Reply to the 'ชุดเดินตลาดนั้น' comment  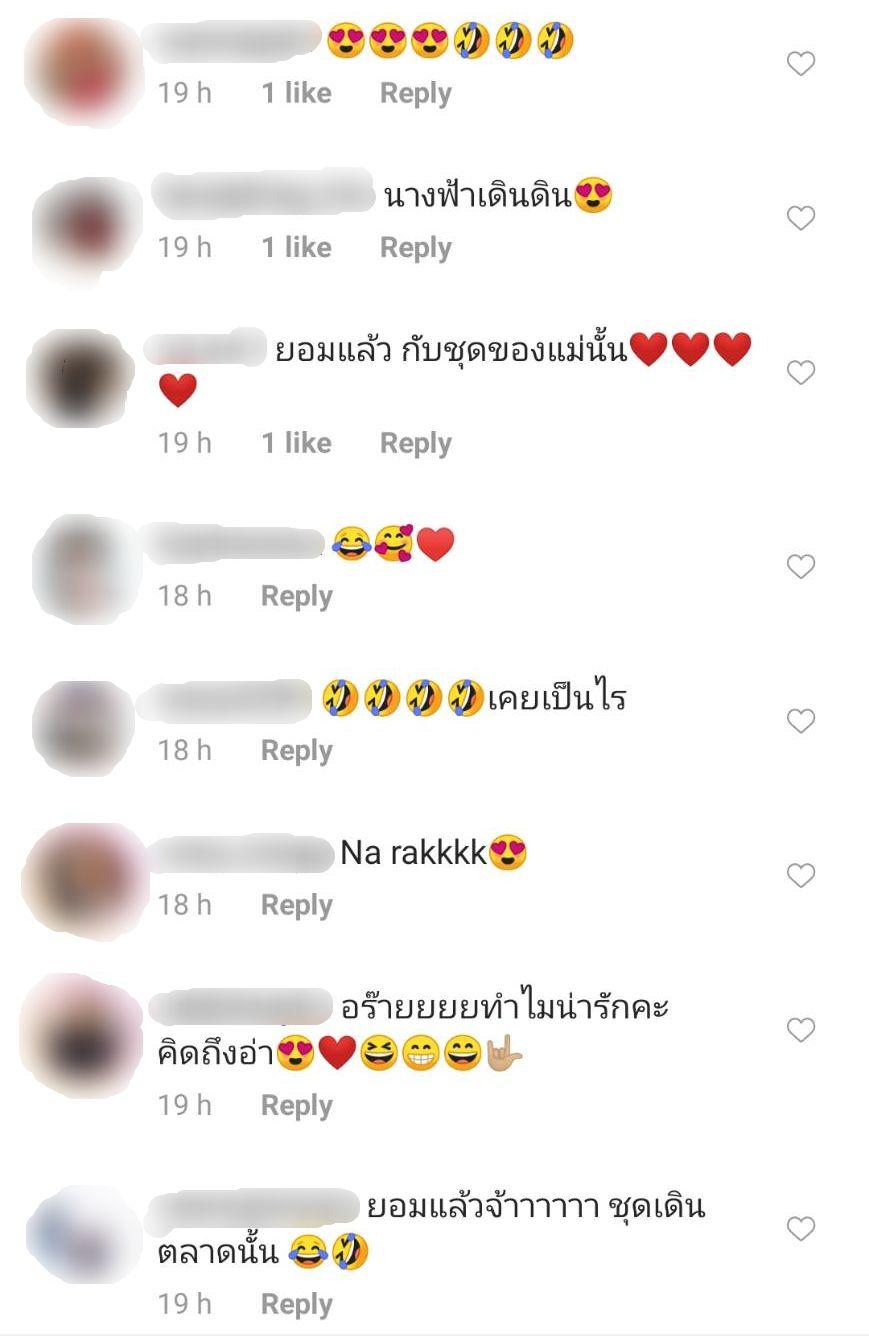point(297,1304)
